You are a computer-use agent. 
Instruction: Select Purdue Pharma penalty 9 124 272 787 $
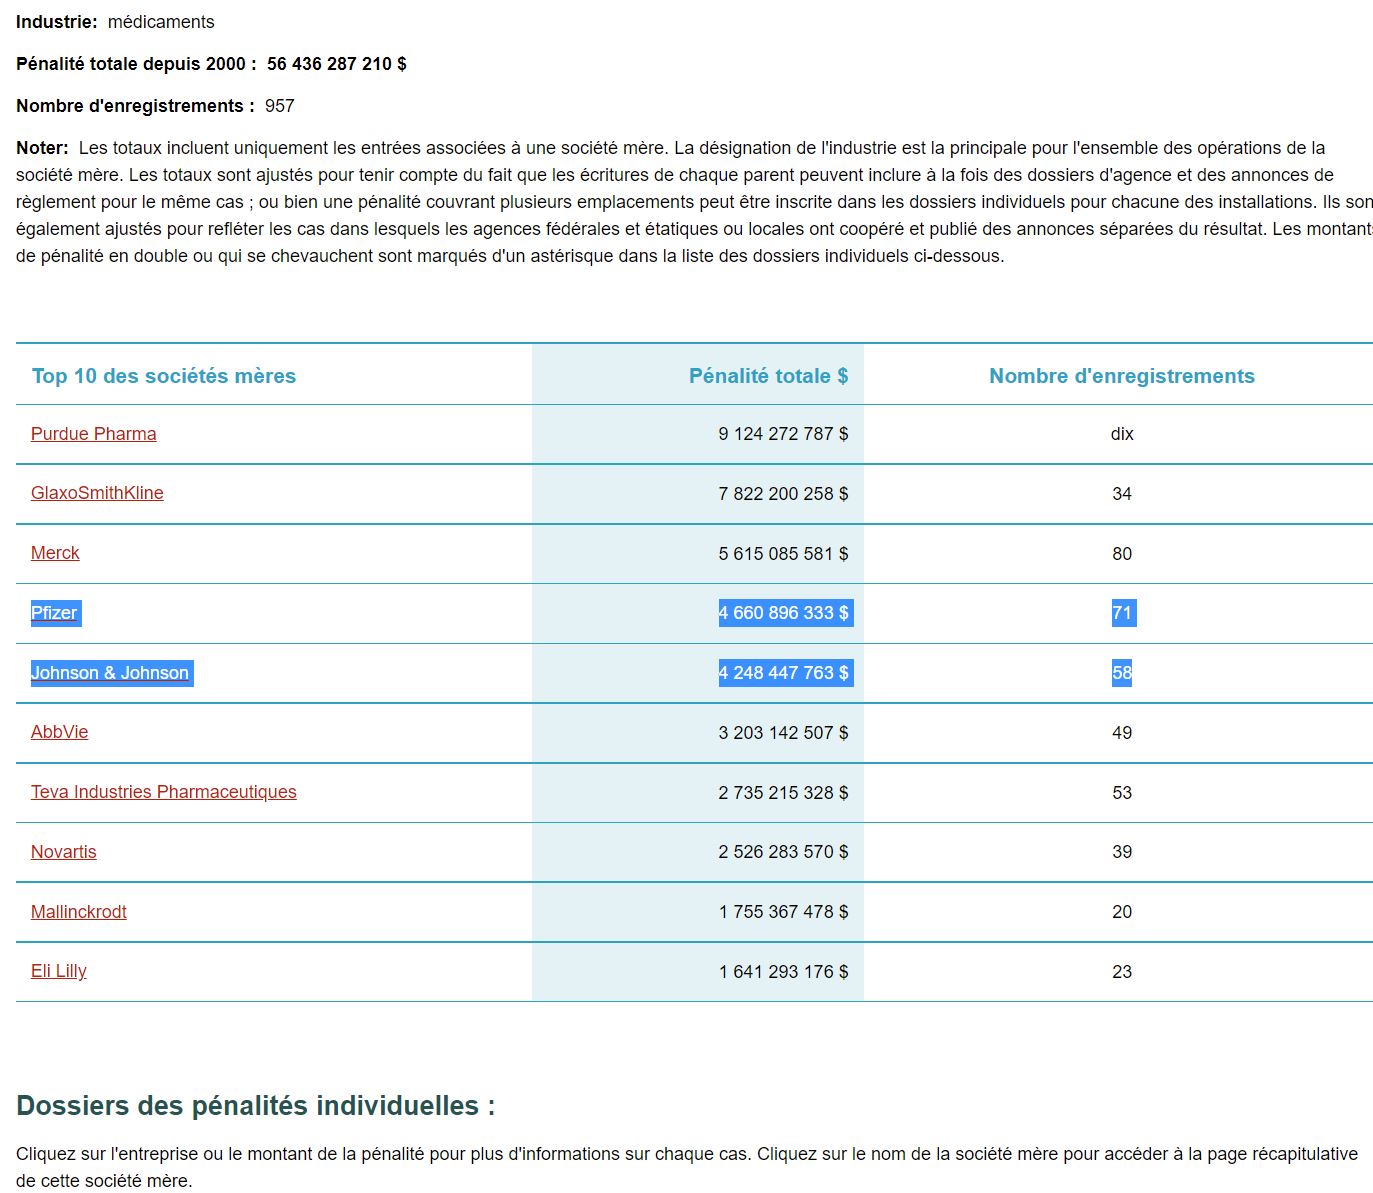(783, 434)
